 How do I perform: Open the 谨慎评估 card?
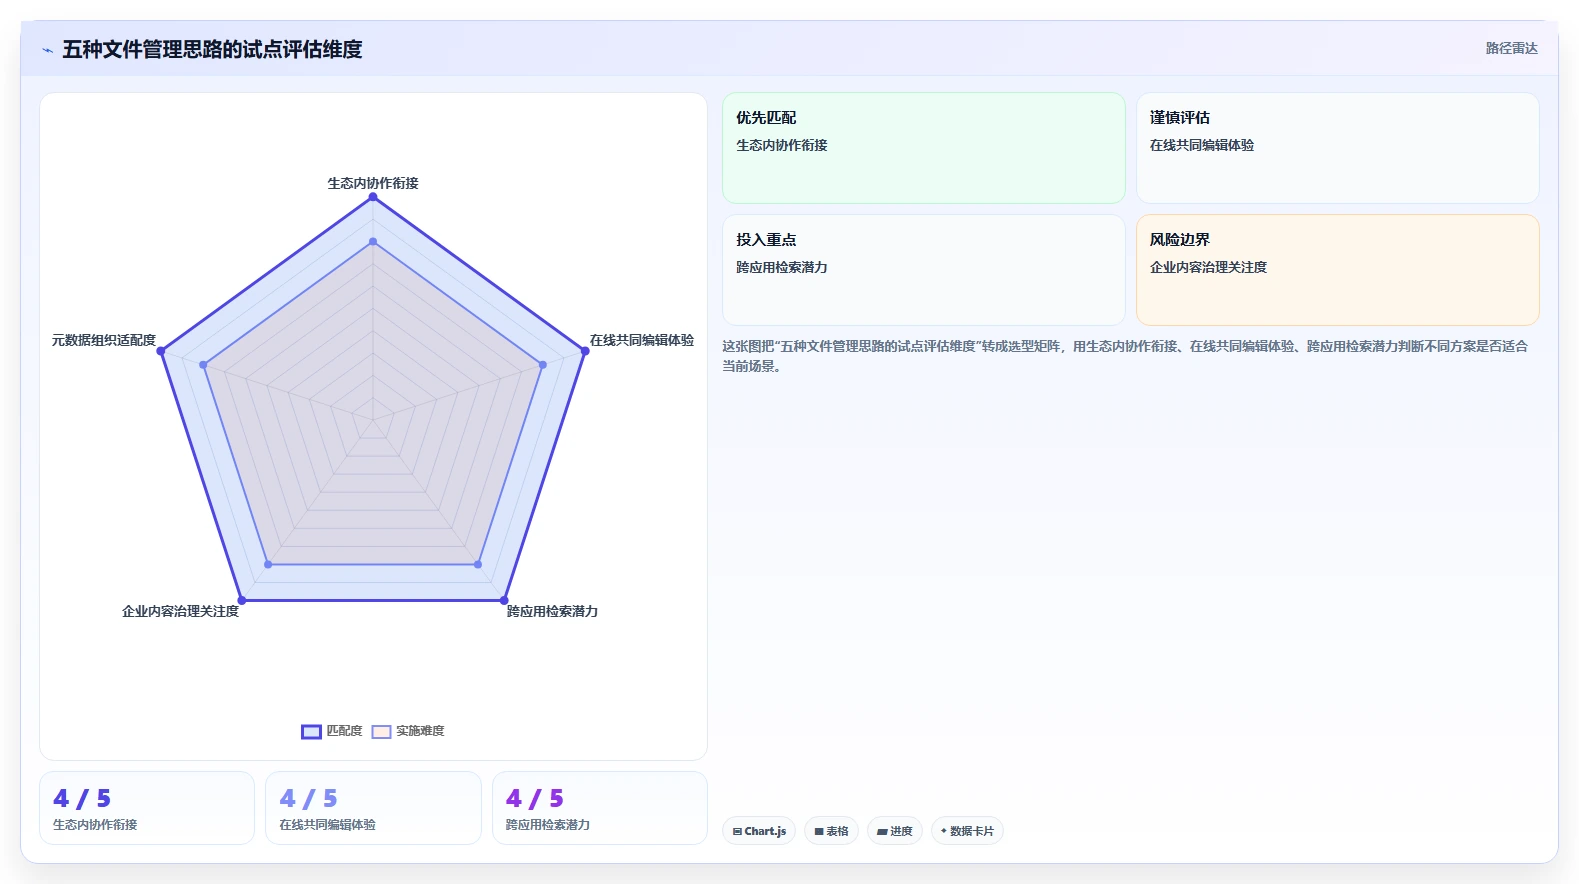click(x=1337, y=148)
